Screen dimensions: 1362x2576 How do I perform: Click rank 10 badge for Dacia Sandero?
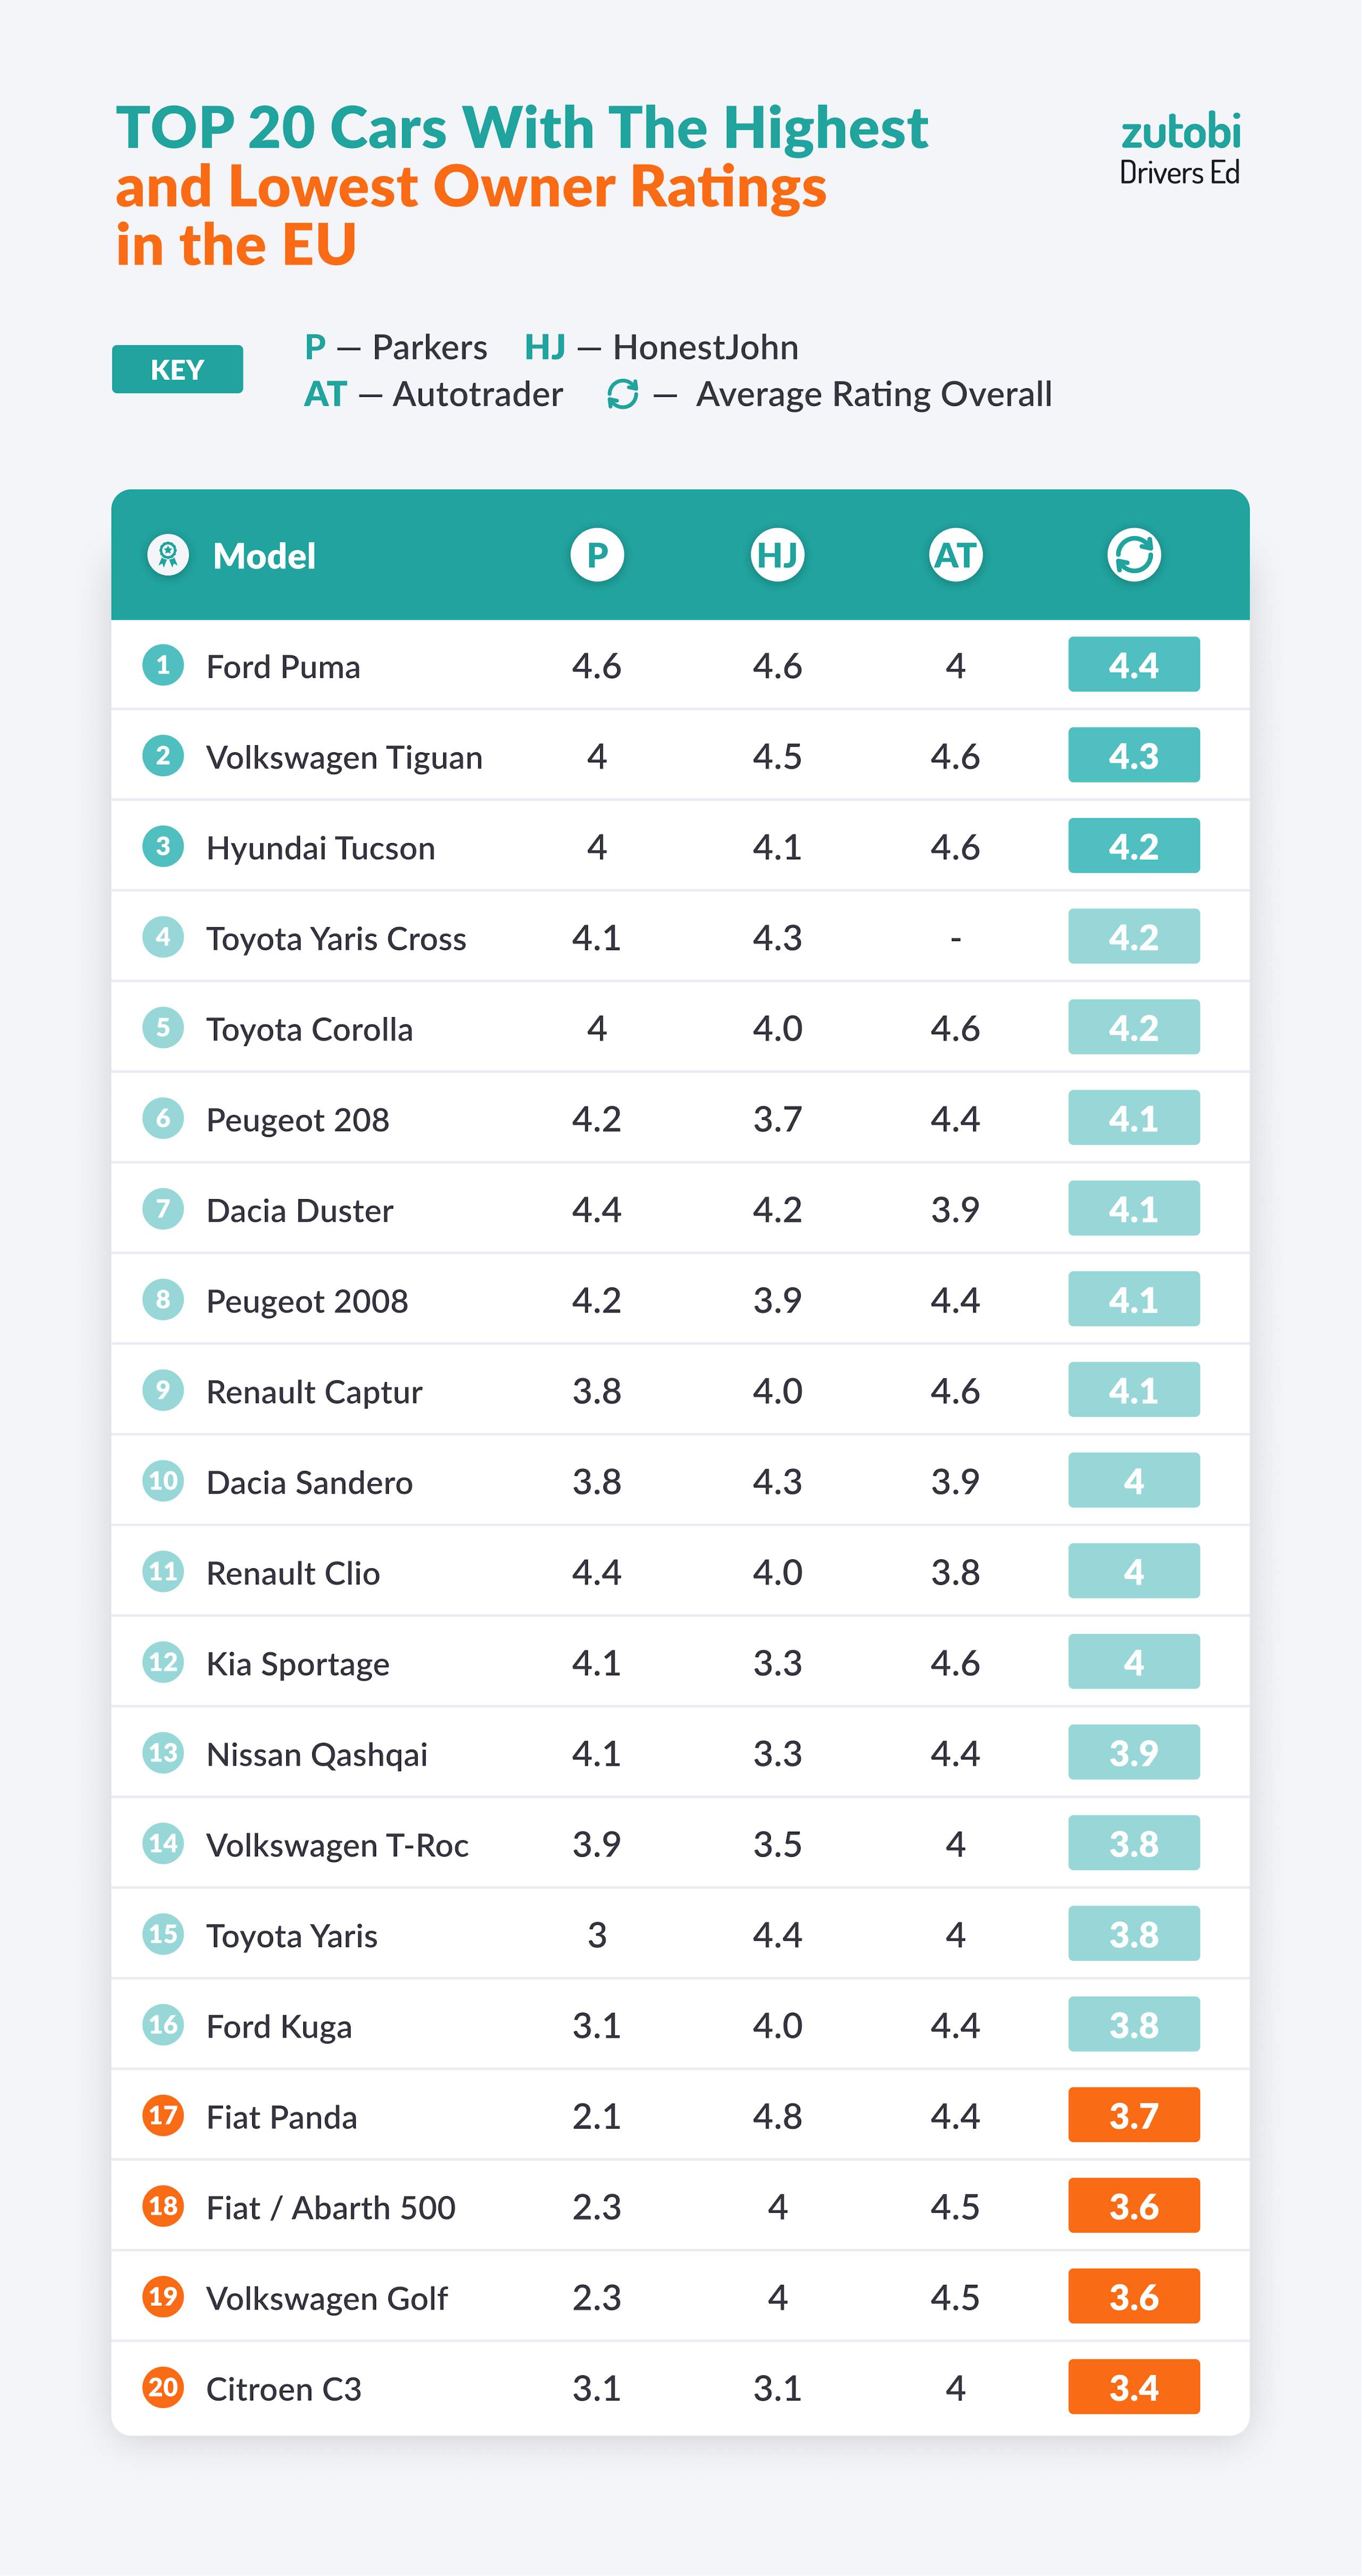(x=163, y=1480)
